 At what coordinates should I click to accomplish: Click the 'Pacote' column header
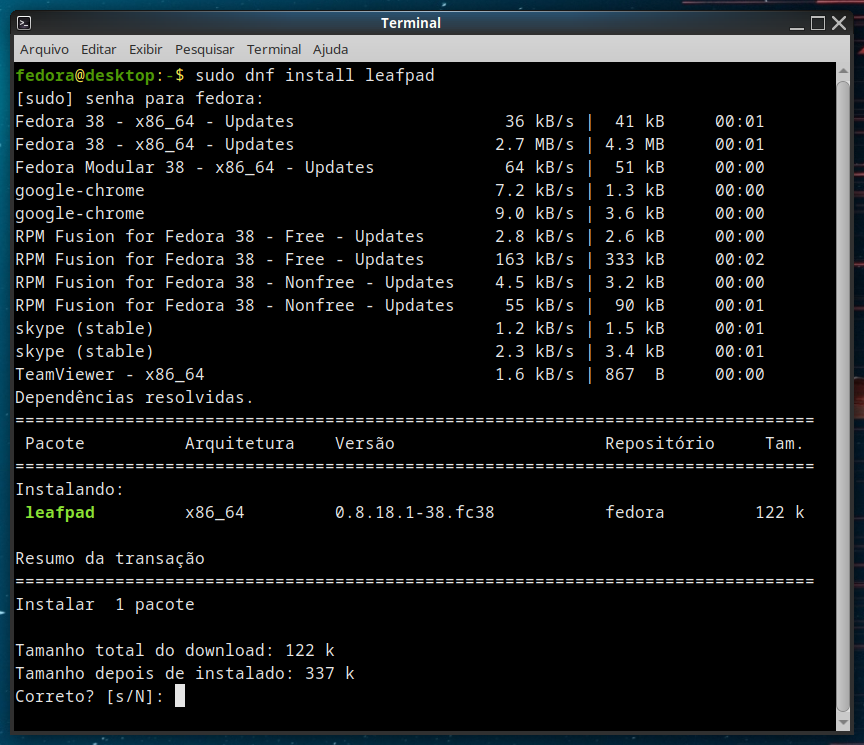pos(55,444)
